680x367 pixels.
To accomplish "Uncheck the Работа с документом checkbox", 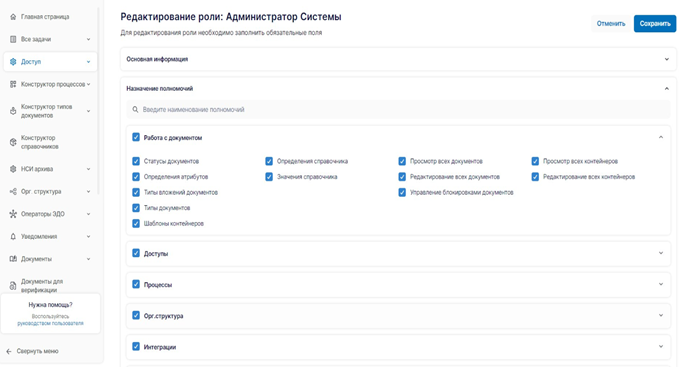I will coord(136,138).
